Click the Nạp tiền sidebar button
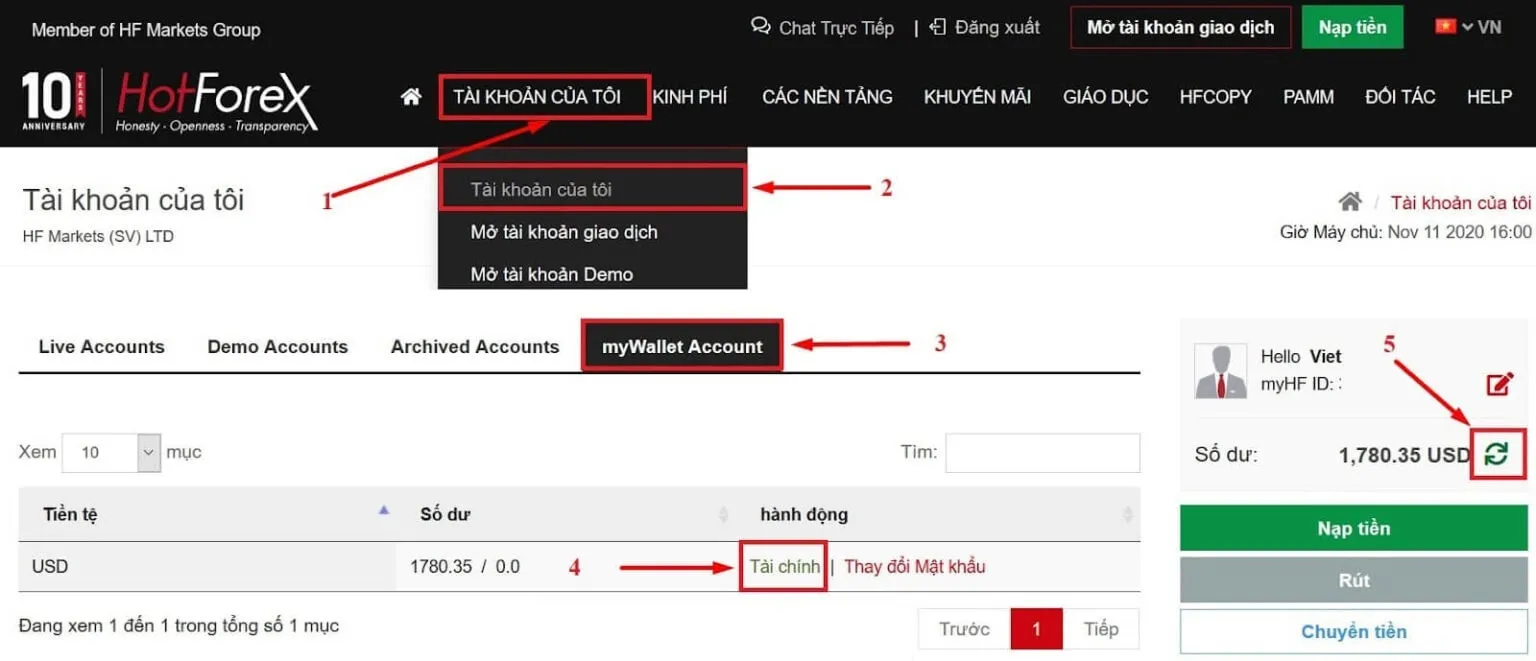This screenshot has width=1536, height=661. click(1353, 528)
